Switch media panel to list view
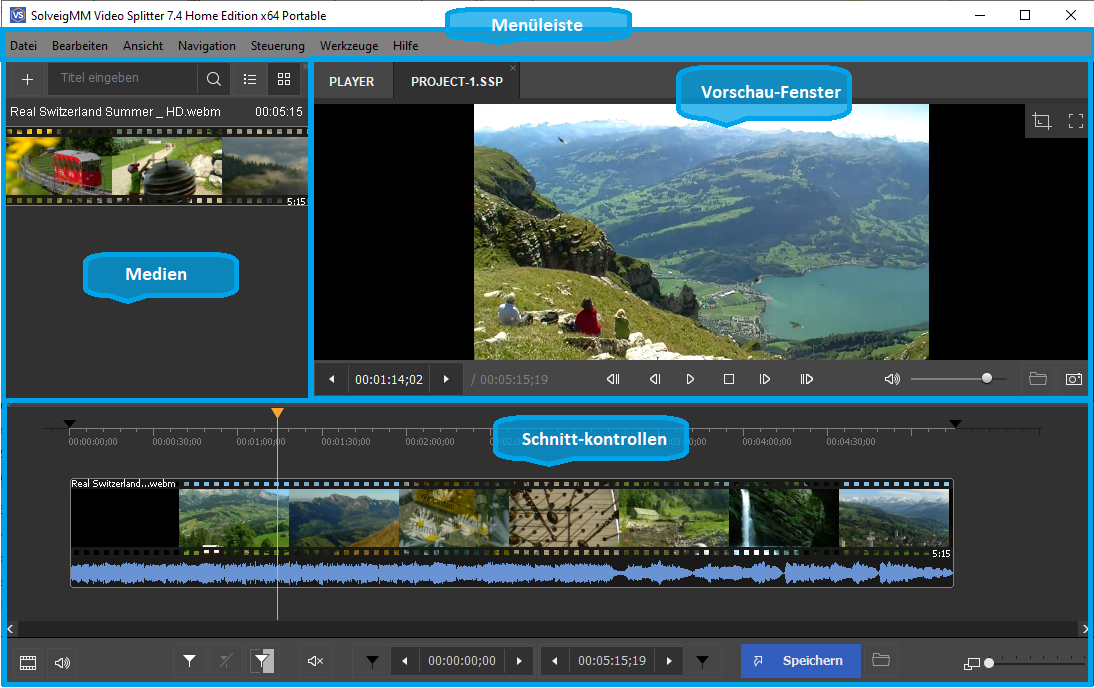 pos(250,80)
